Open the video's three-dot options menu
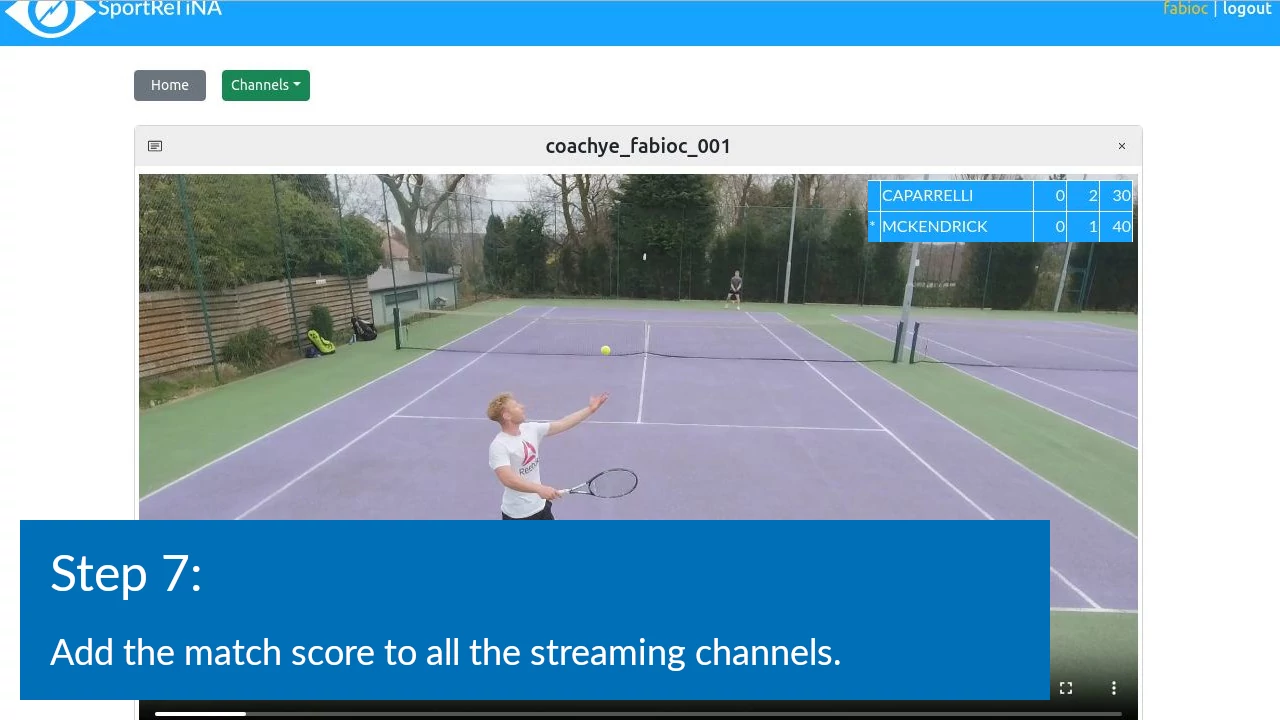Image resolution: width=1280 pixels, height=720 pixels. click(x=1113, y=688)
